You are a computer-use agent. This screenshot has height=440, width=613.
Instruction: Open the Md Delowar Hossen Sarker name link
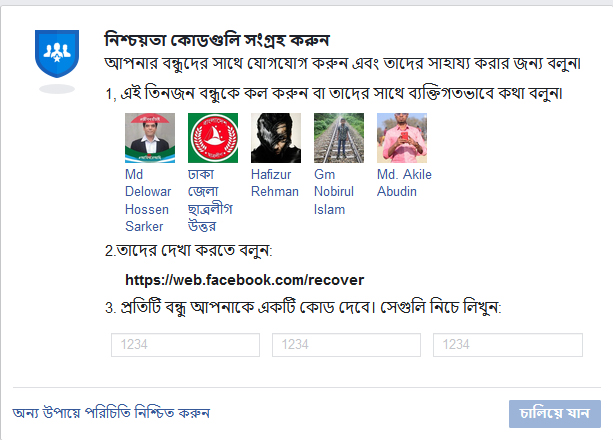[x=147, y=200]
